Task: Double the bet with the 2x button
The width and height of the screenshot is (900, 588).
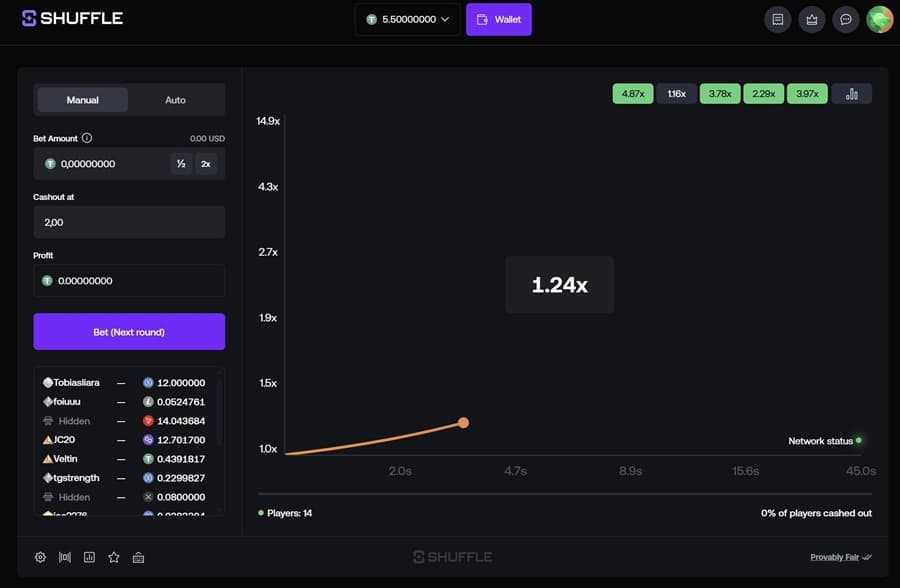Action: click(x=206, y=164)
